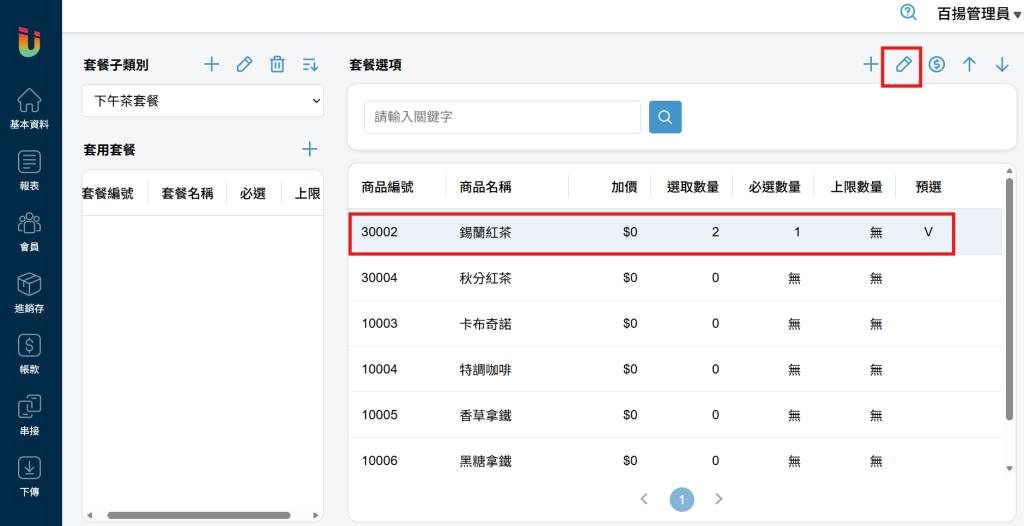
Task: Open 基本資料 in the sidebar
Action: [x=29, y=109]
